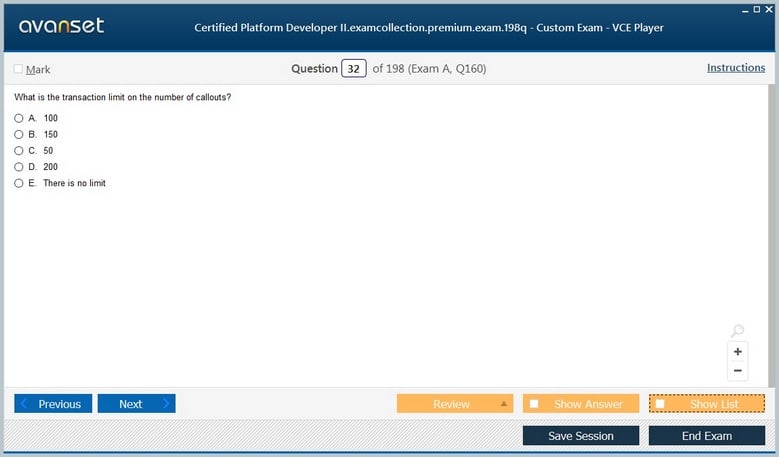This screenshot has width=779, height=457.
Task: Toggle the Show Answer checkbox button
Action: [534, 404]
